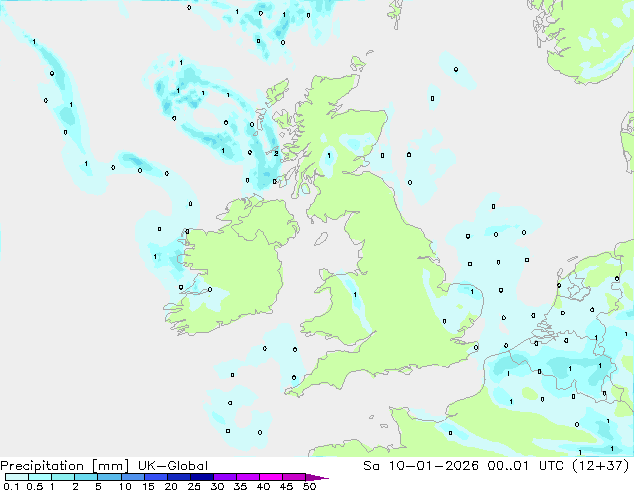The image size is (634, 490).
Task: Choose the 2–5 mm legend color segment
Action: tap(86, 477)
